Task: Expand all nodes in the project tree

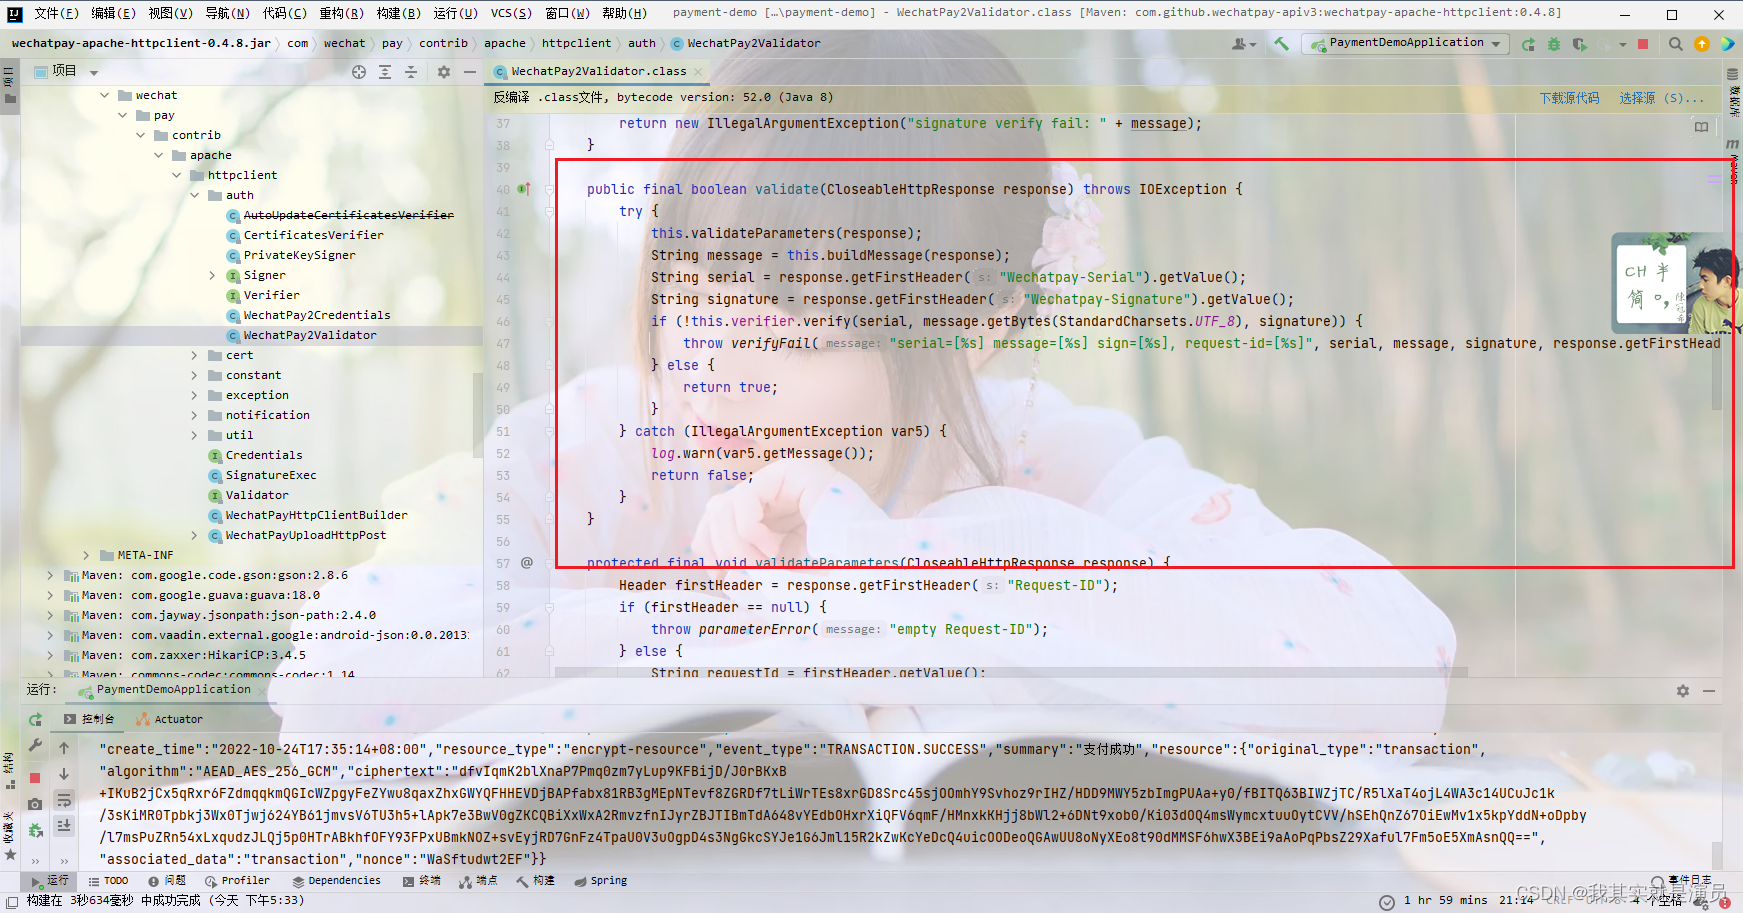Action: (385, 72)
